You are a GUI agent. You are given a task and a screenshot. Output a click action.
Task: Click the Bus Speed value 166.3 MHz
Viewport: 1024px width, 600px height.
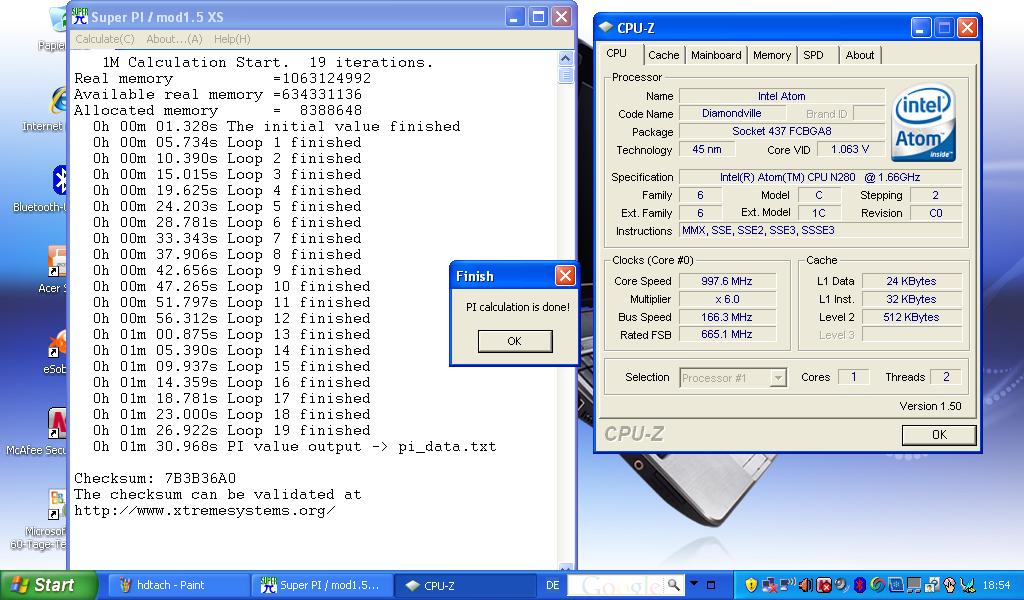click(x=727, y=317)
